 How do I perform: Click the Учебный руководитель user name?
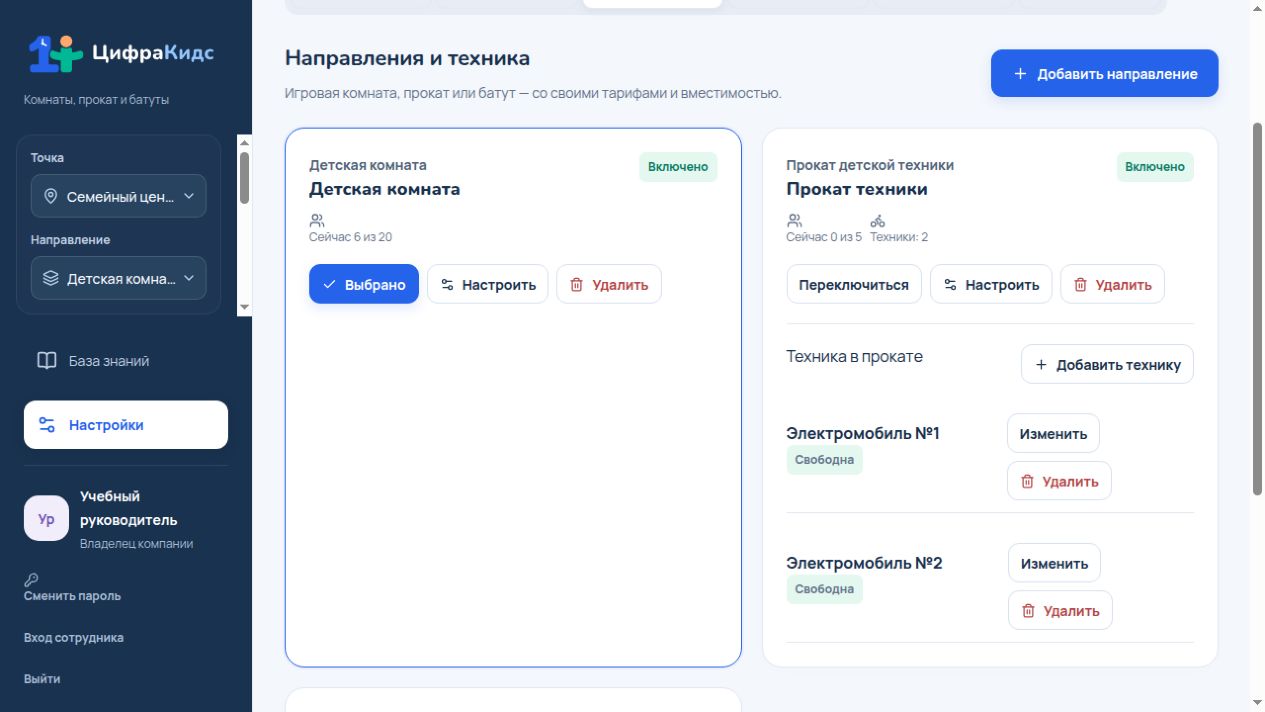(x=128, y=508)
